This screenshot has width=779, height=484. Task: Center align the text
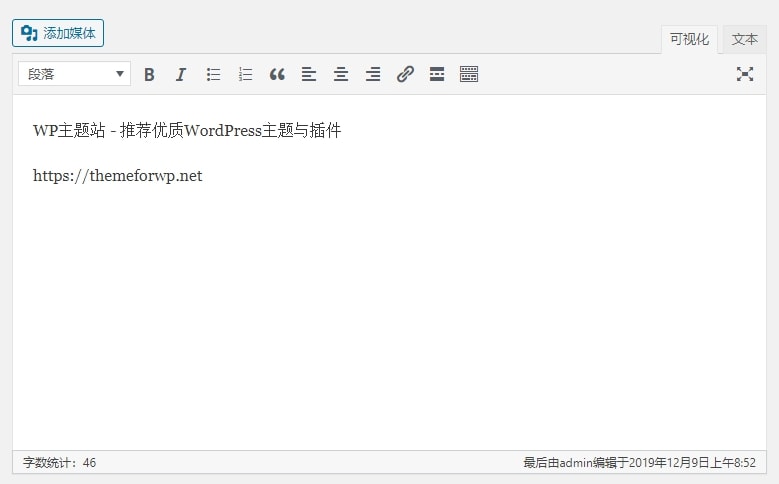pyautogui.click(x=341, y=74)
